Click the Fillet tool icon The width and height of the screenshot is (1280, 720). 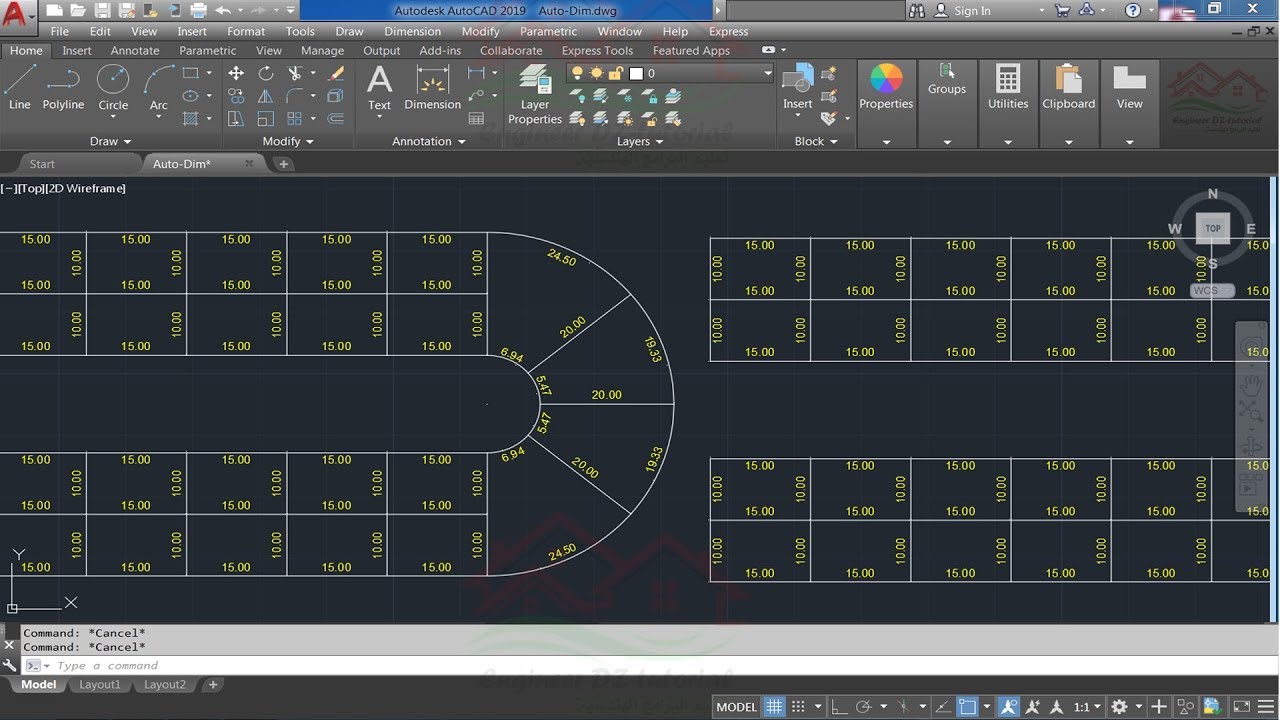295,96
